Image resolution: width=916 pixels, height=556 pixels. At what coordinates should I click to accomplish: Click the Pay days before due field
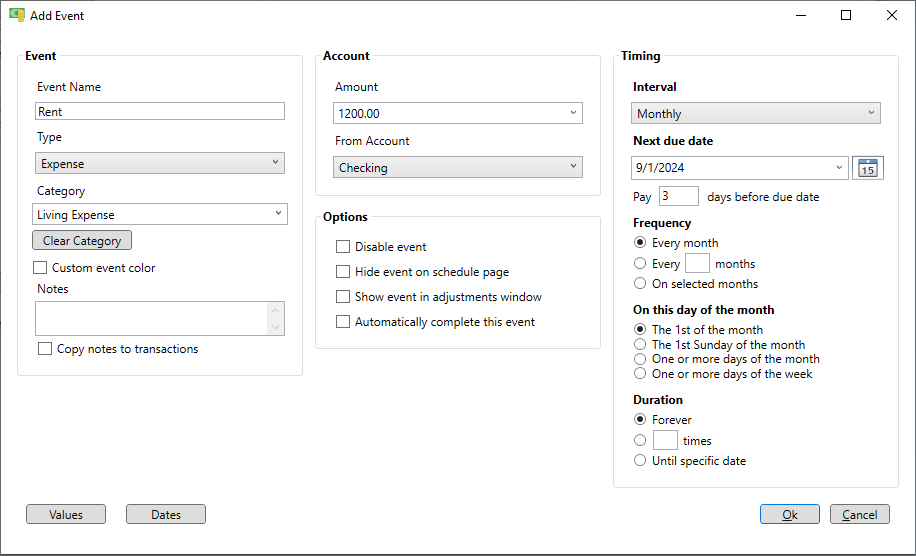pos(679,196)
